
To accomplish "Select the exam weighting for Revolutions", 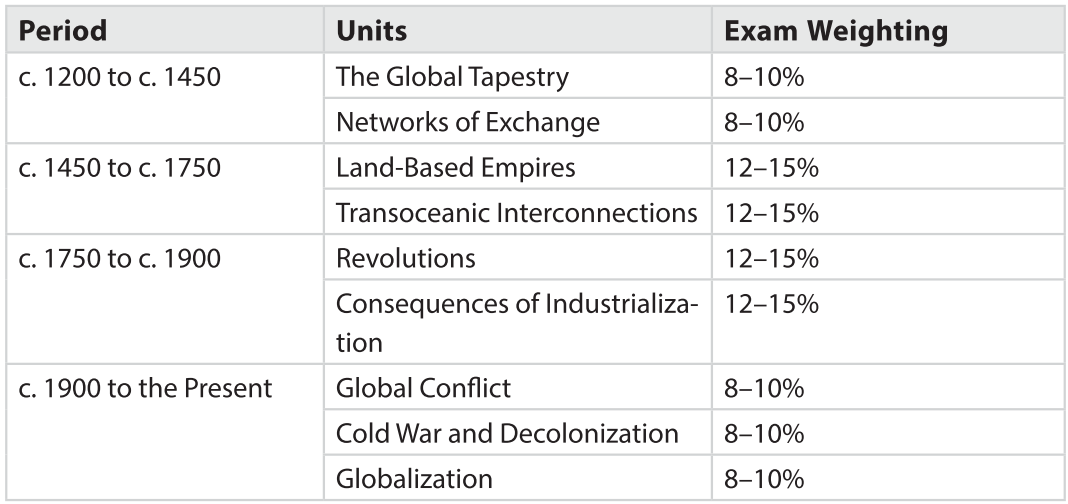I will (771, 260).
